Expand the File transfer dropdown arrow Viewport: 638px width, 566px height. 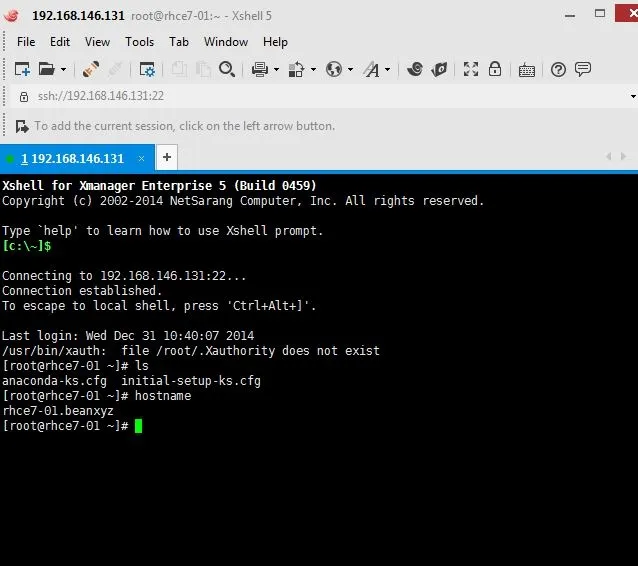[x=313, y=70]
